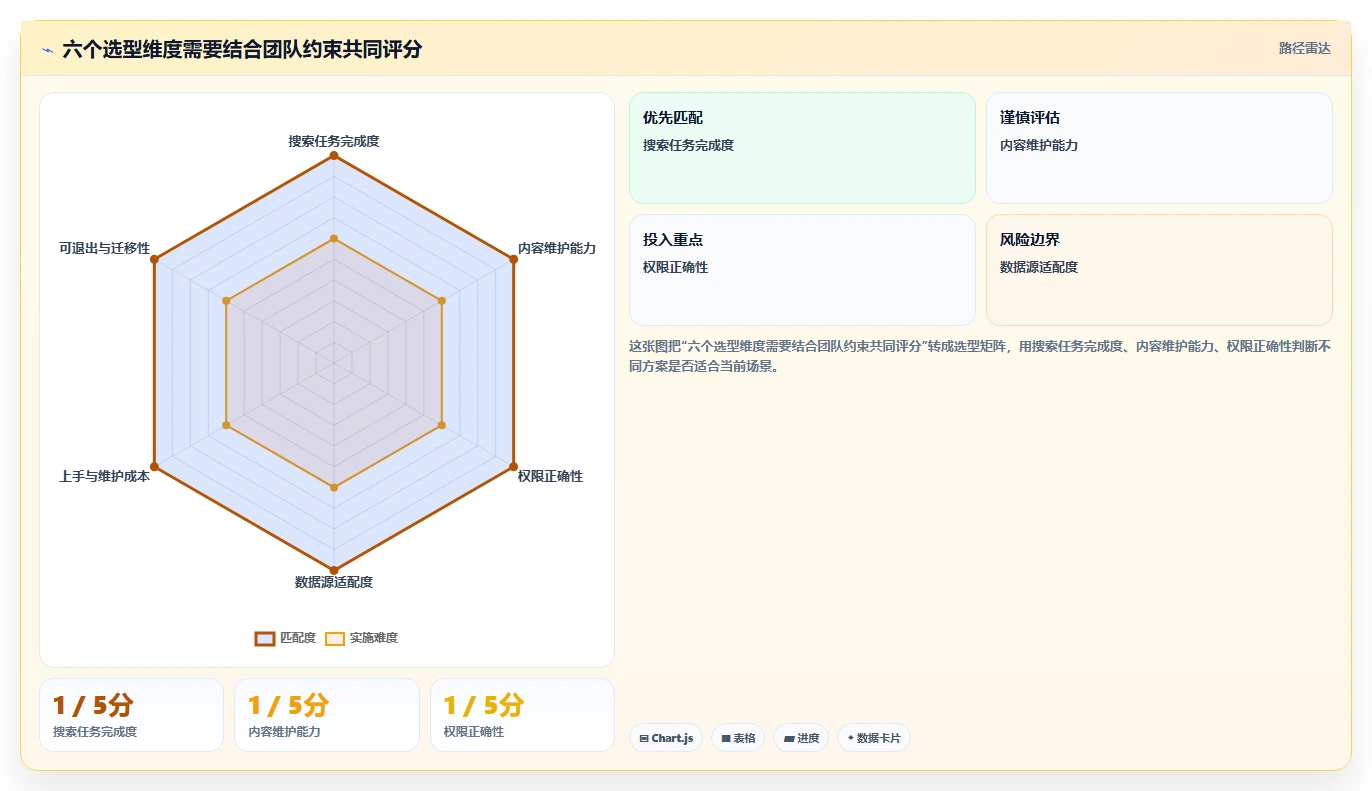Click the 数据卡片 tag pill
Image resolution: width=1372 pixels, height=791 pixels.
pos(874,738)
